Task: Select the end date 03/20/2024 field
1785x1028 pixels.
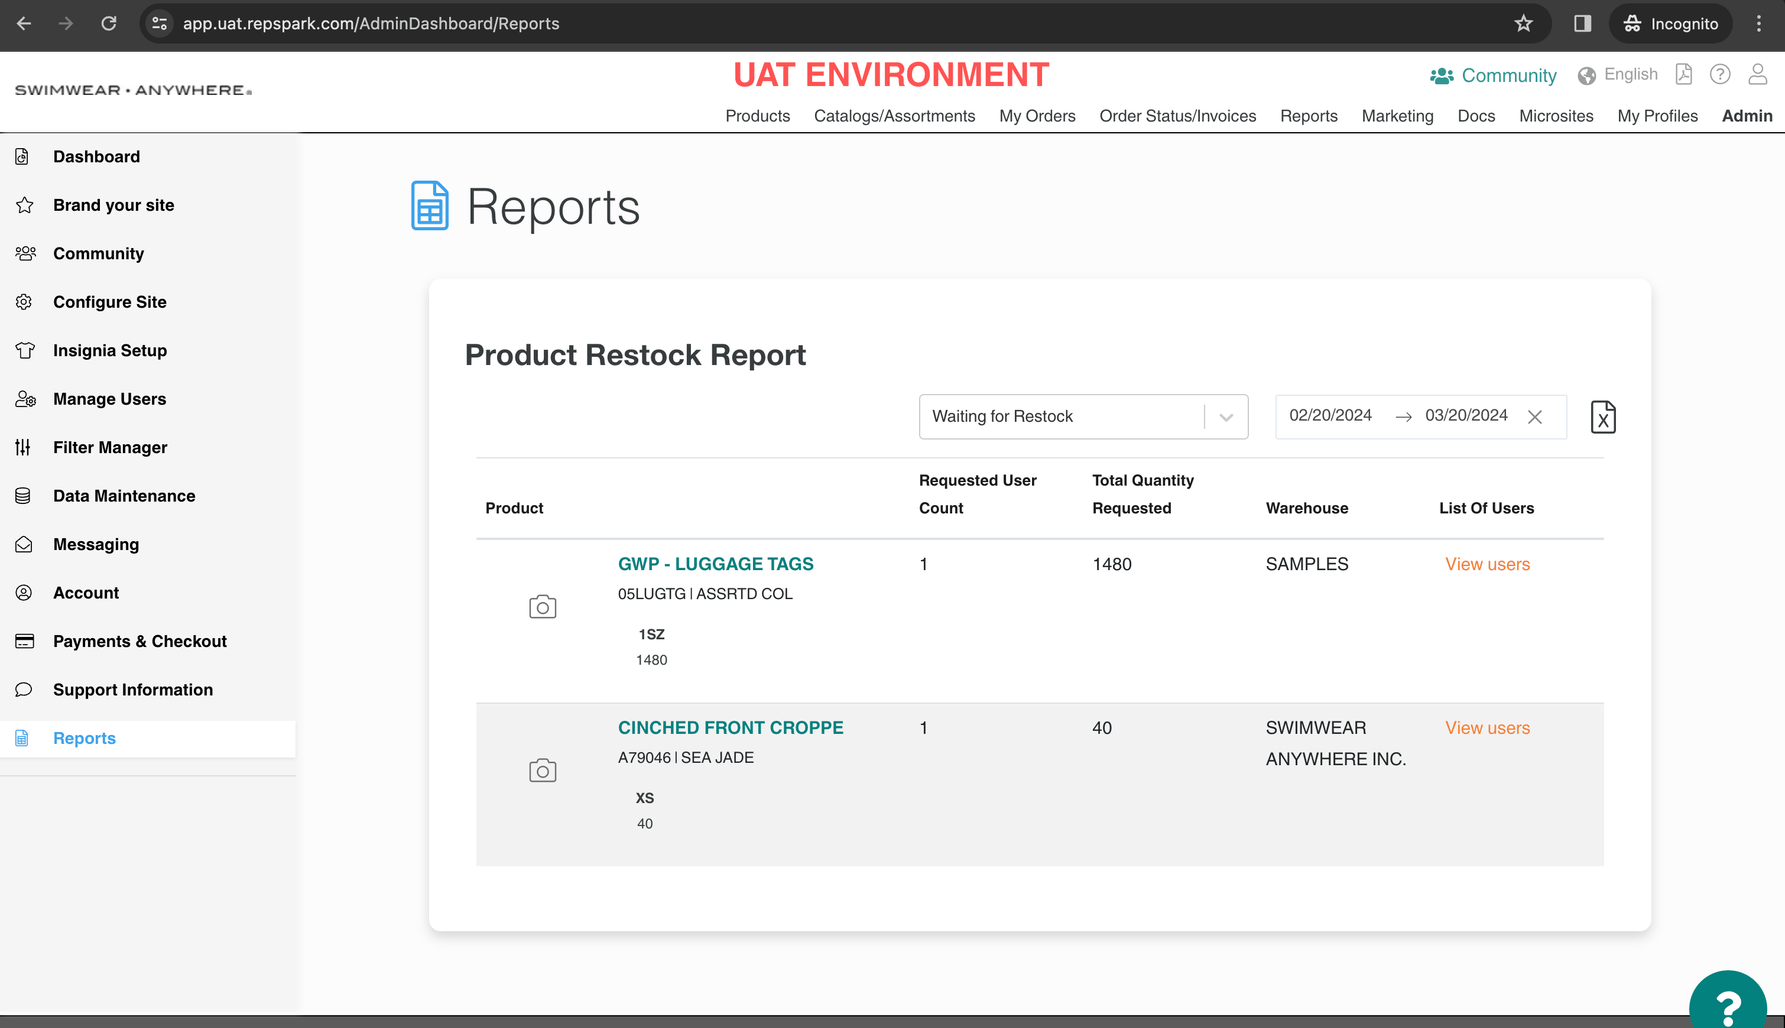Action: (x=1466, y=415)
